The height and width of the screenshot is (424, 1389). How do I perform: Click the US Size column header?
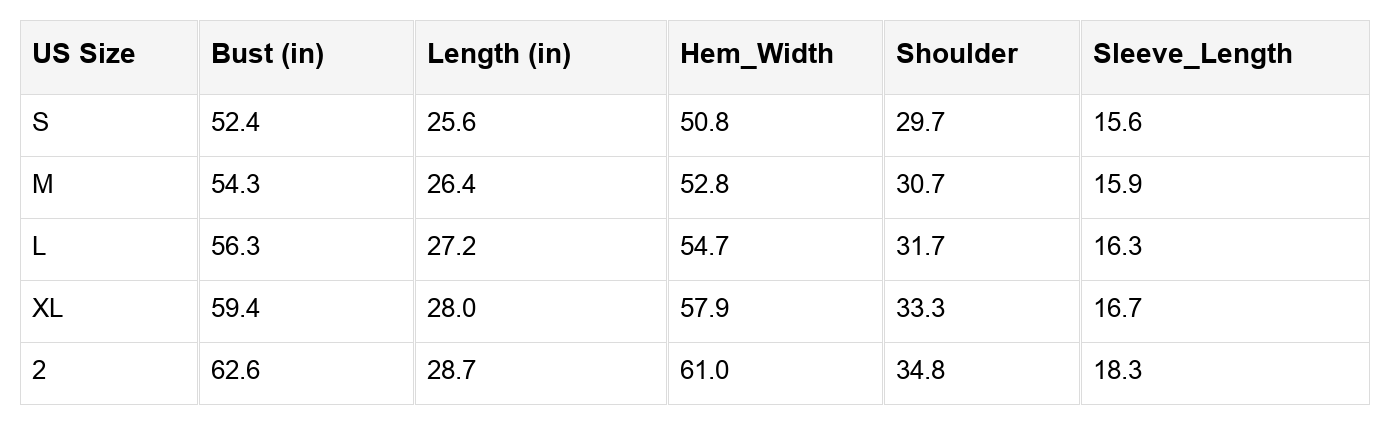point(83,54)
